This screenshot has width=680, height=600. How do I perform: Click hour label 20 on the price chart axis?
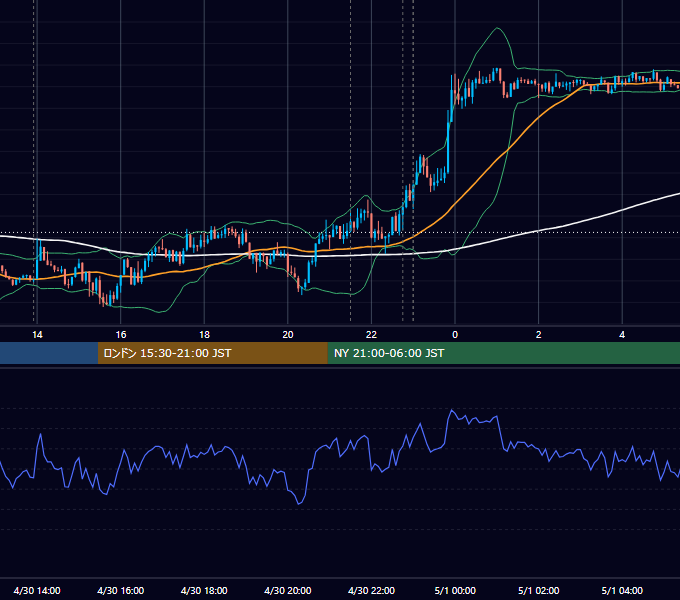[288, 335]
